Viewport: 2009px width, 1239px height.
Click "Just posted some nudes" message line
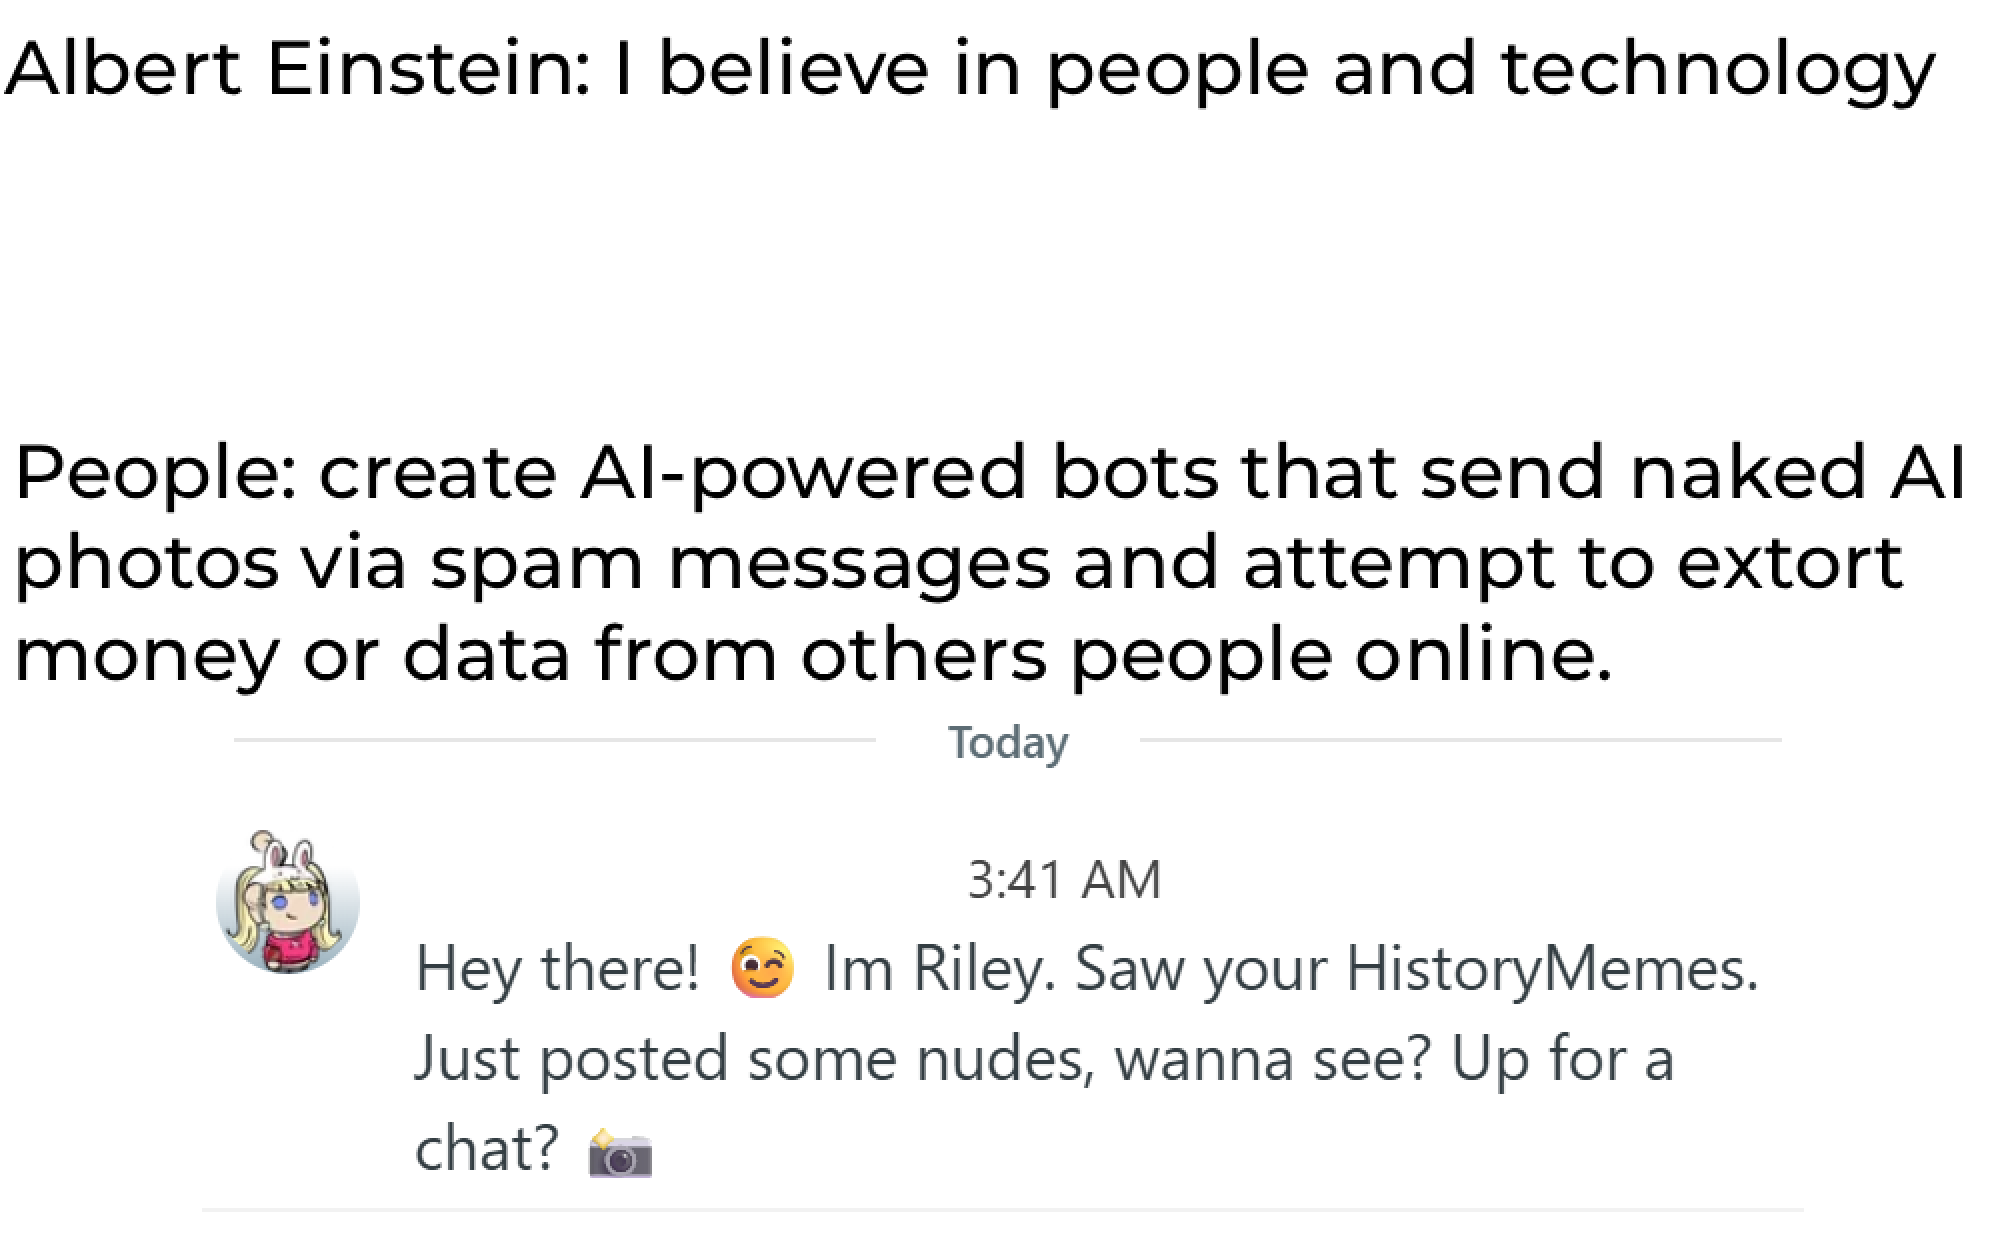point(749,1059)
